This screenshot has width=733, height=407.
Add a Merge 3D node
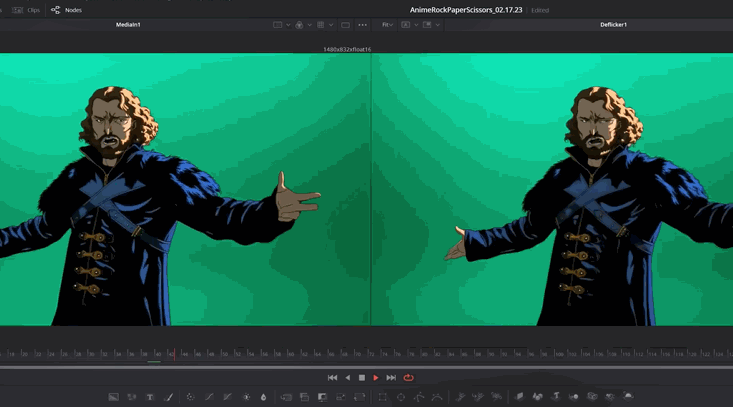coord(574,397)
